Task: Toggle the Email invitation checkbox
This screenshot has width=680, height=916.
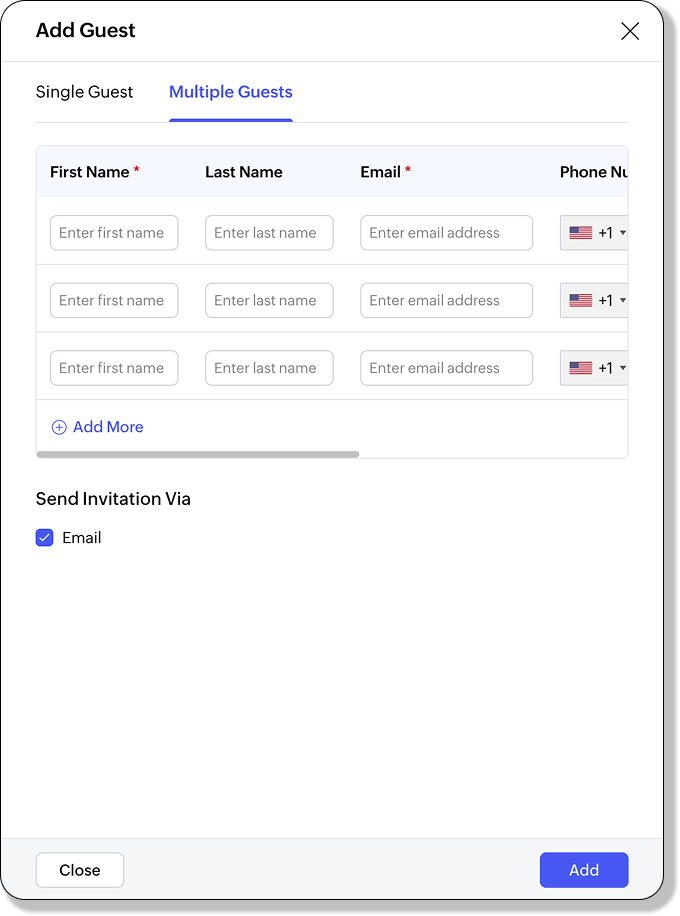Action: 45,538
